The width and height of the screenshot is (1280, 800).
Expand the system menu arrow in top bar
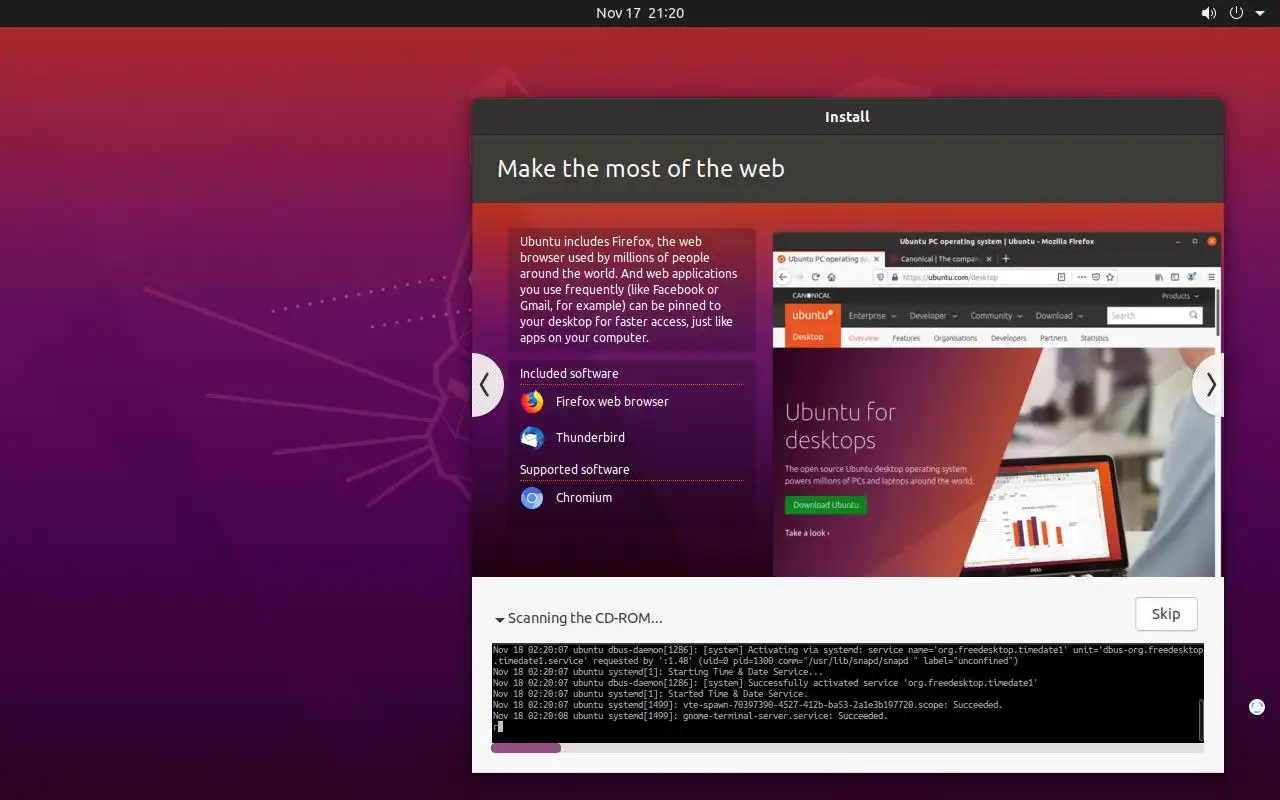click(1260, 13)
